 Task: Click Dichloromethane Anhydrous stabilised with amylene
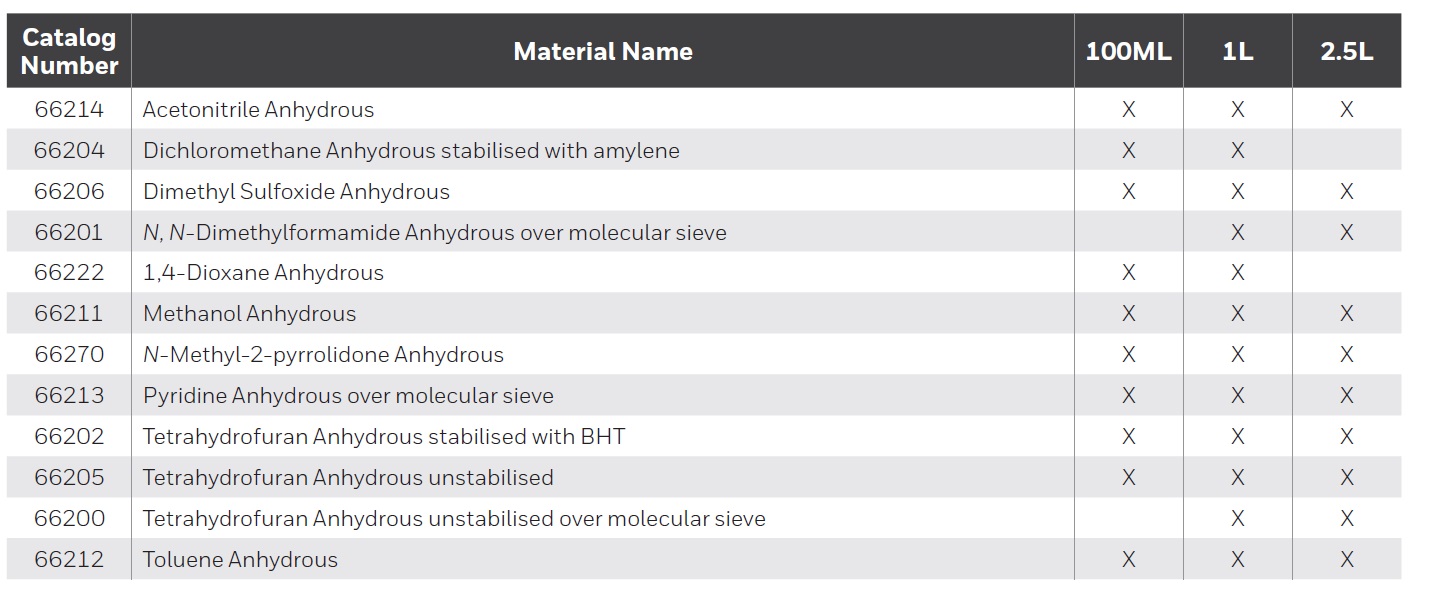click(411, 151)
